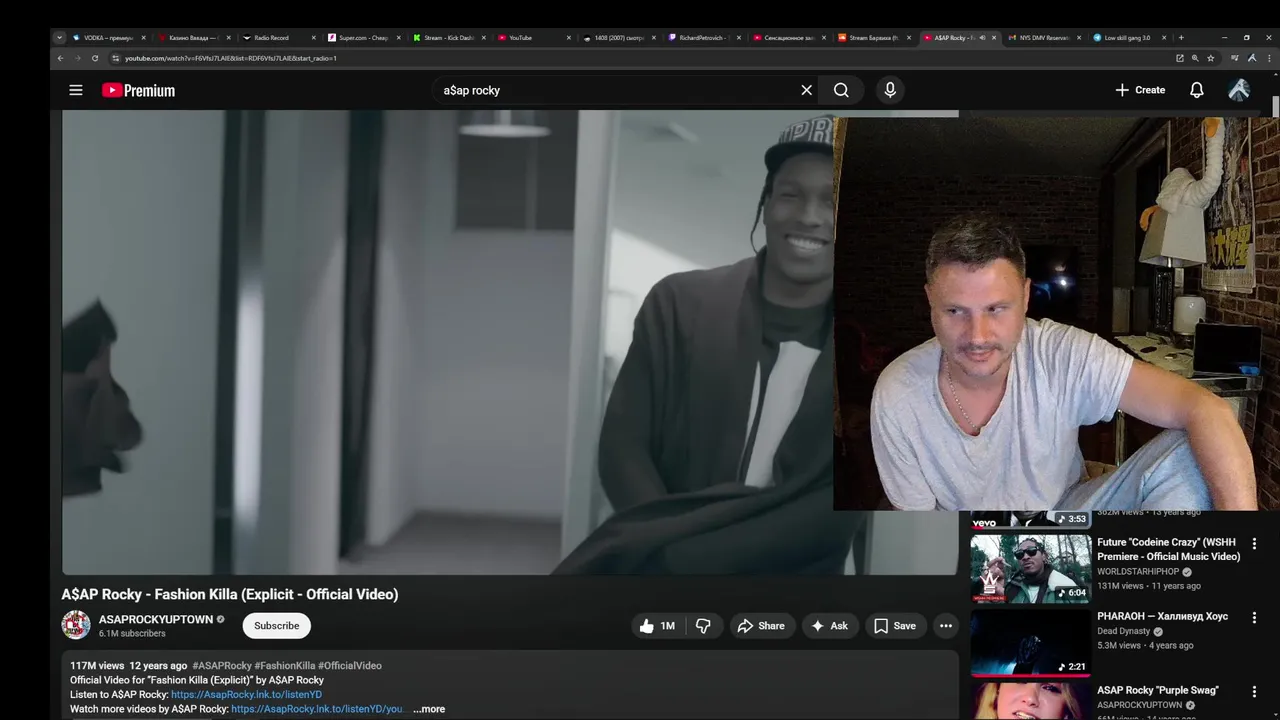Click the Create button
Image resolution: width=1280 pixels, height=720 pixels.
[1140, 90]
